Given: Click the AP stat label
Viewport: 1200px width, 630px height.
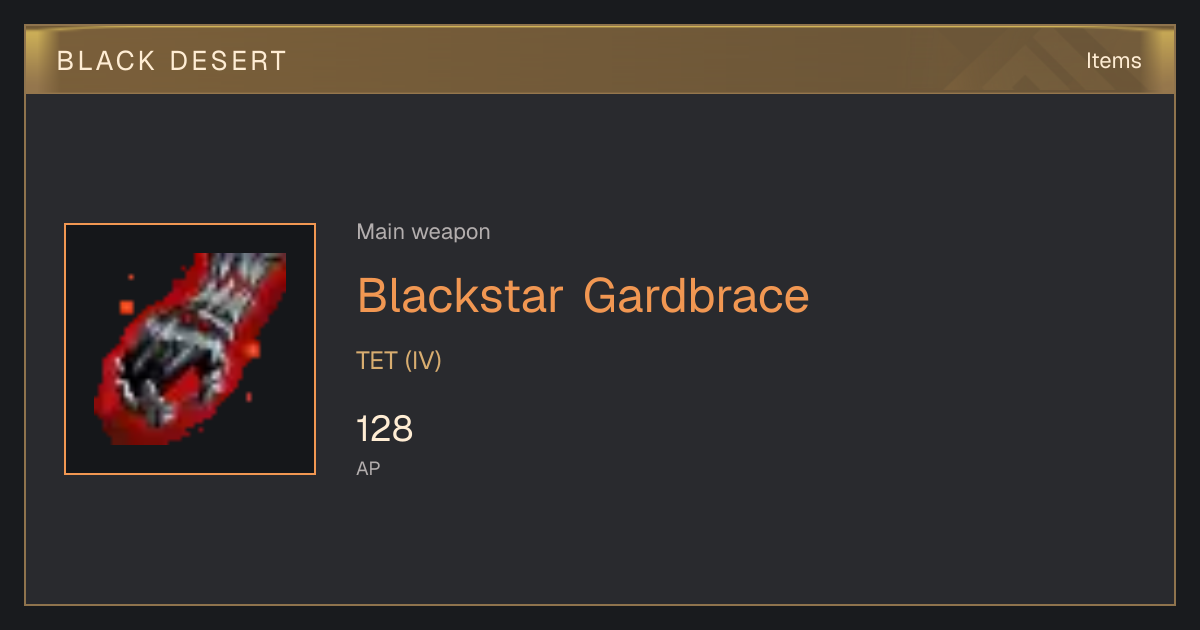Looking at the screenshot, I should point(368,468).
